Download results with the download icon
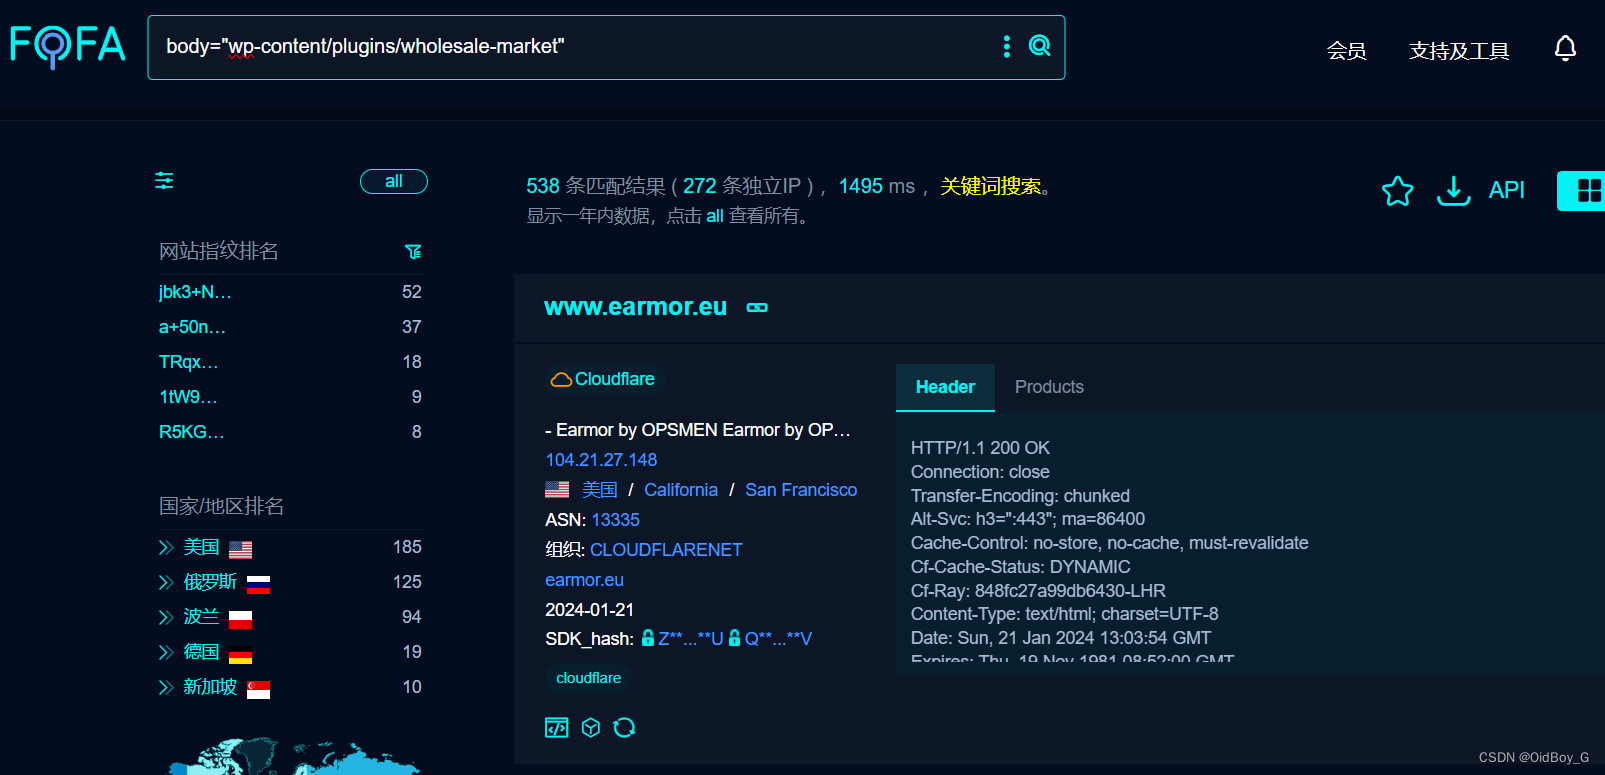 click(1453, 190)
